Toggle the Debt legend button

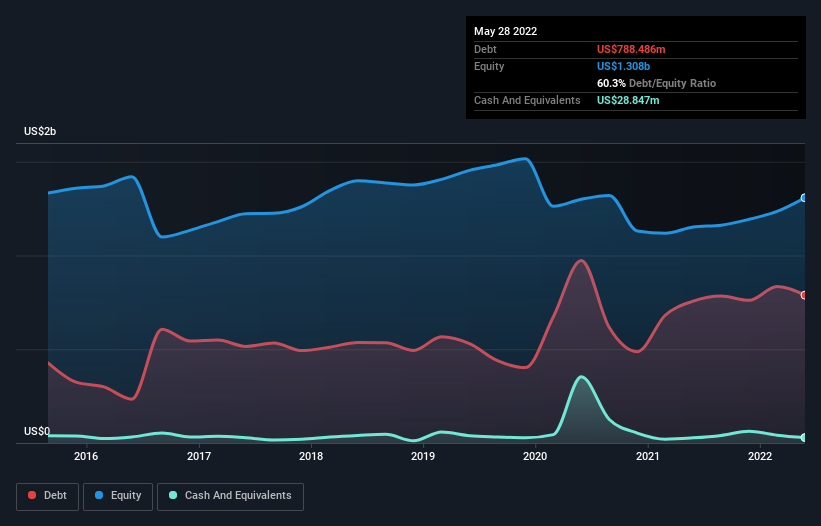(48, 496)
